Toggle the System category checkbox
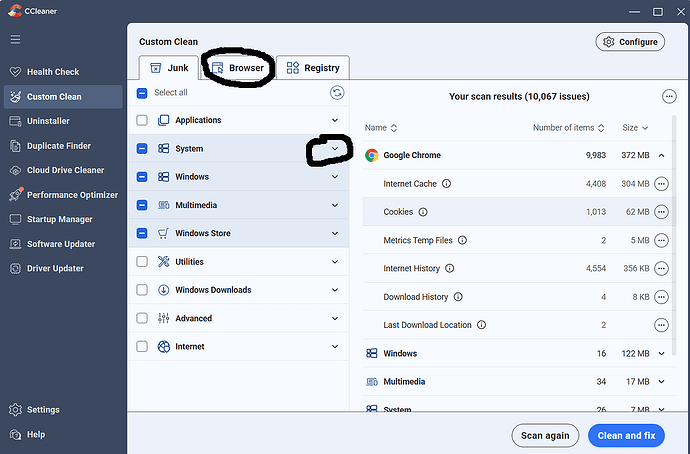The width and height of the screenshot is (690, 454). (142, 149)
